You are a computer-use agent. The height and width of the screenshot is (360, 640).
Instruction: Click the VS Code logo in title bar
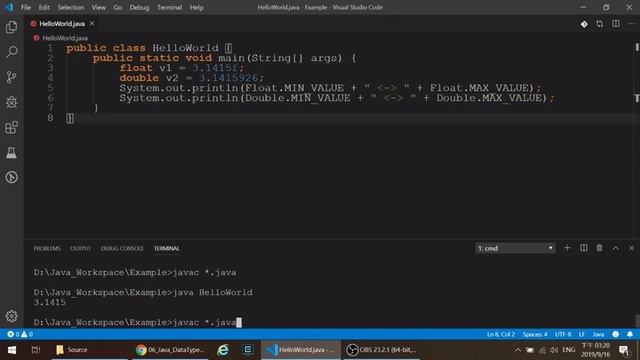click(x=9, y=7)
